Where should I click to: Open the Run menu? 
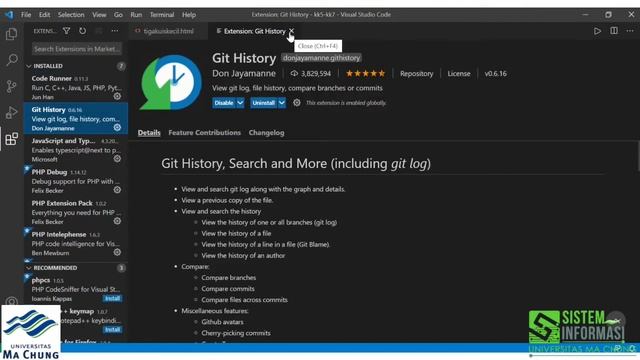point(136,15)
